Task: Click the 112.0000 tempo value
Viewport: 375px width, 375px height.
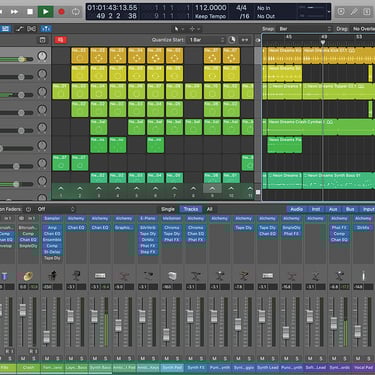Action: [x=210, y=8]
